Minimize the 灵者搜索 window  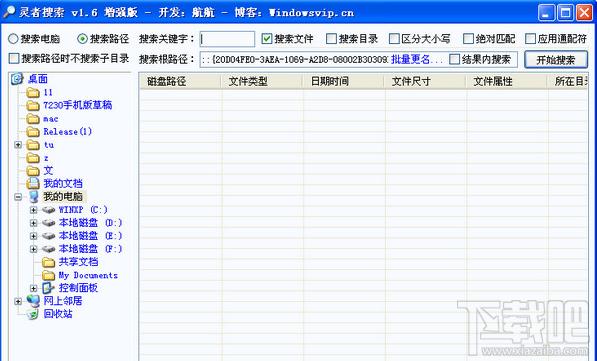[x=546, y=13]
